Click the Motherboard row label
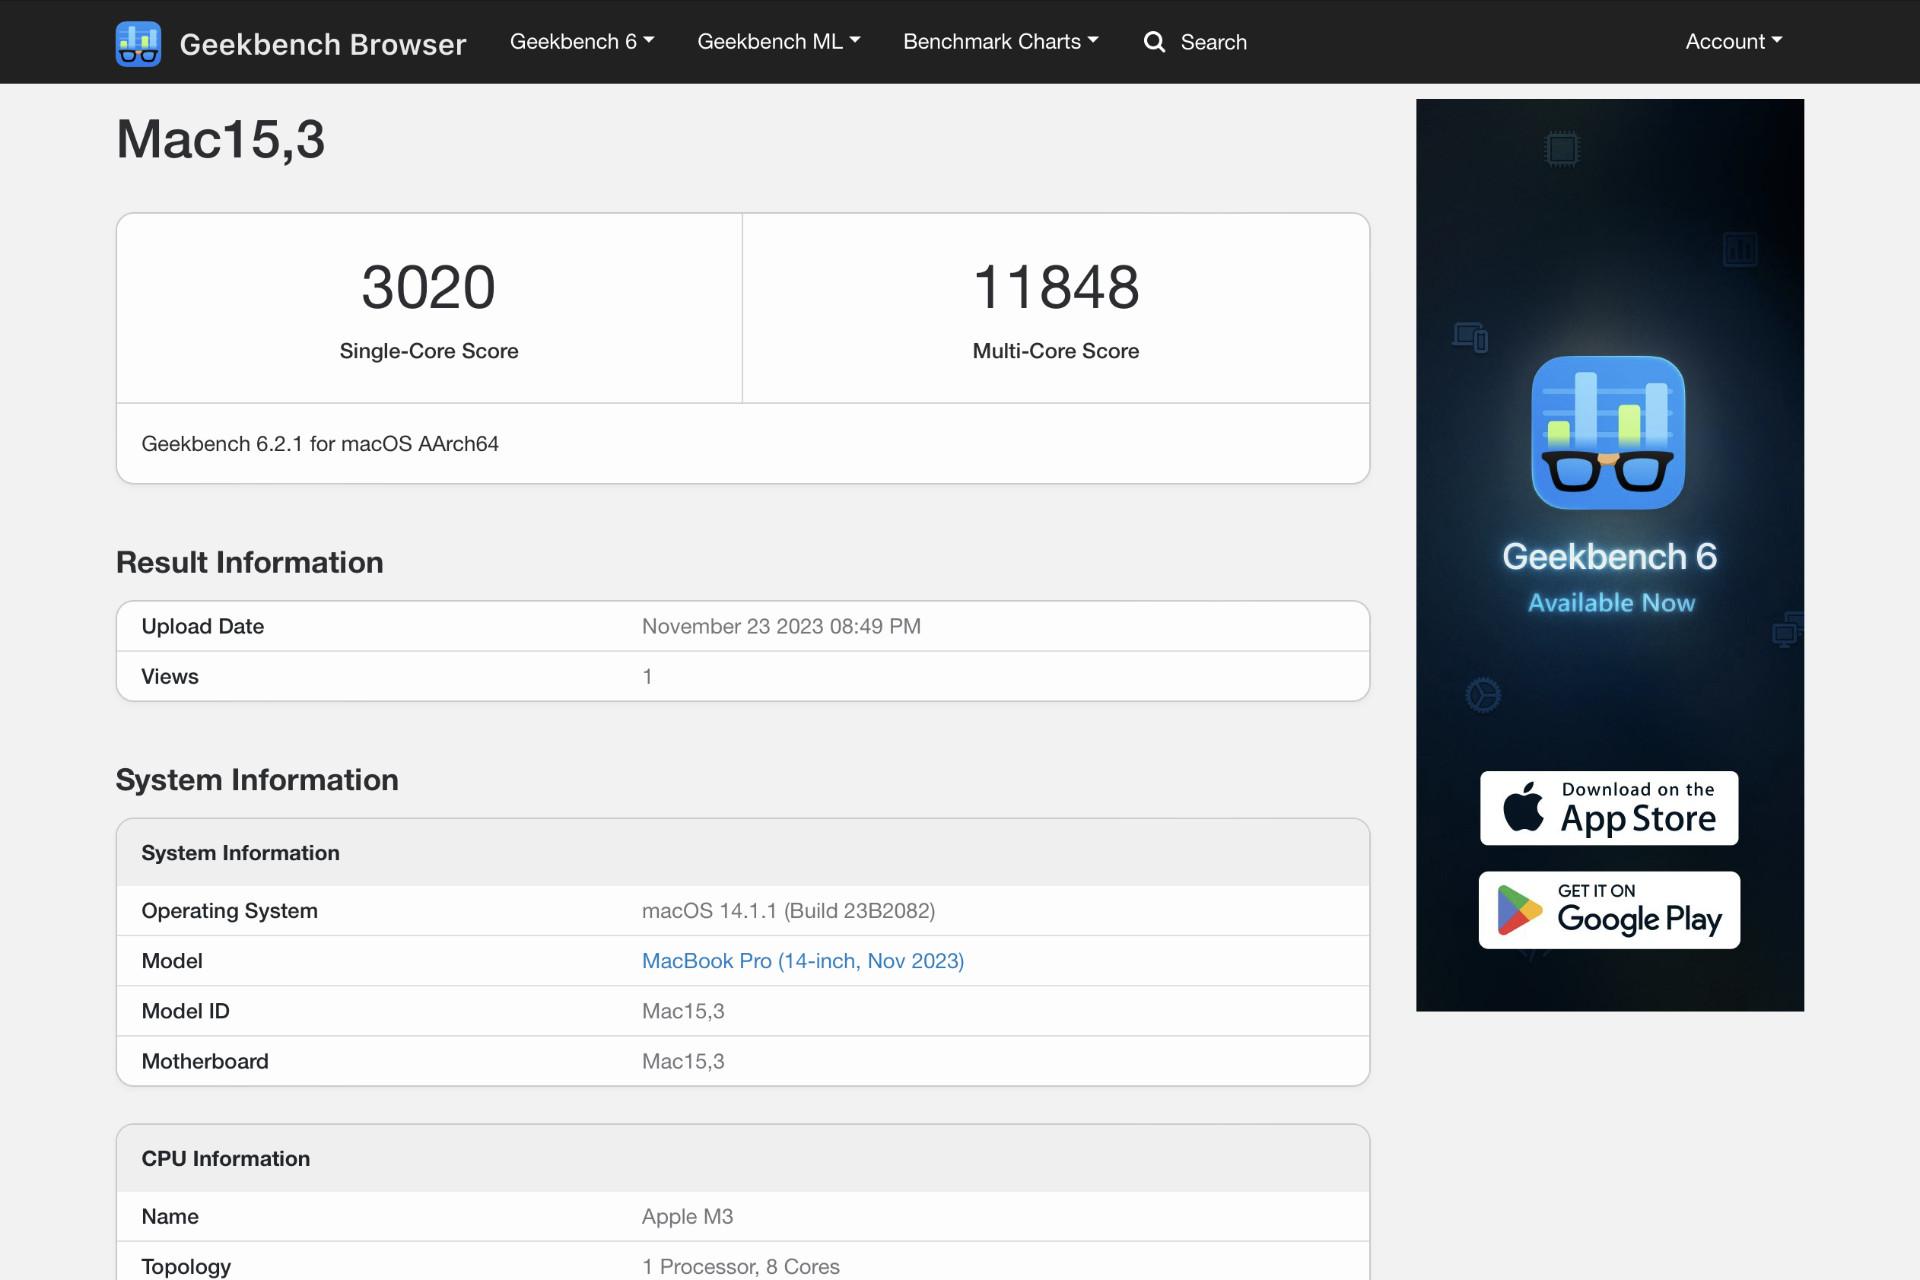 pyautogui.click(x=205, y=1061)
